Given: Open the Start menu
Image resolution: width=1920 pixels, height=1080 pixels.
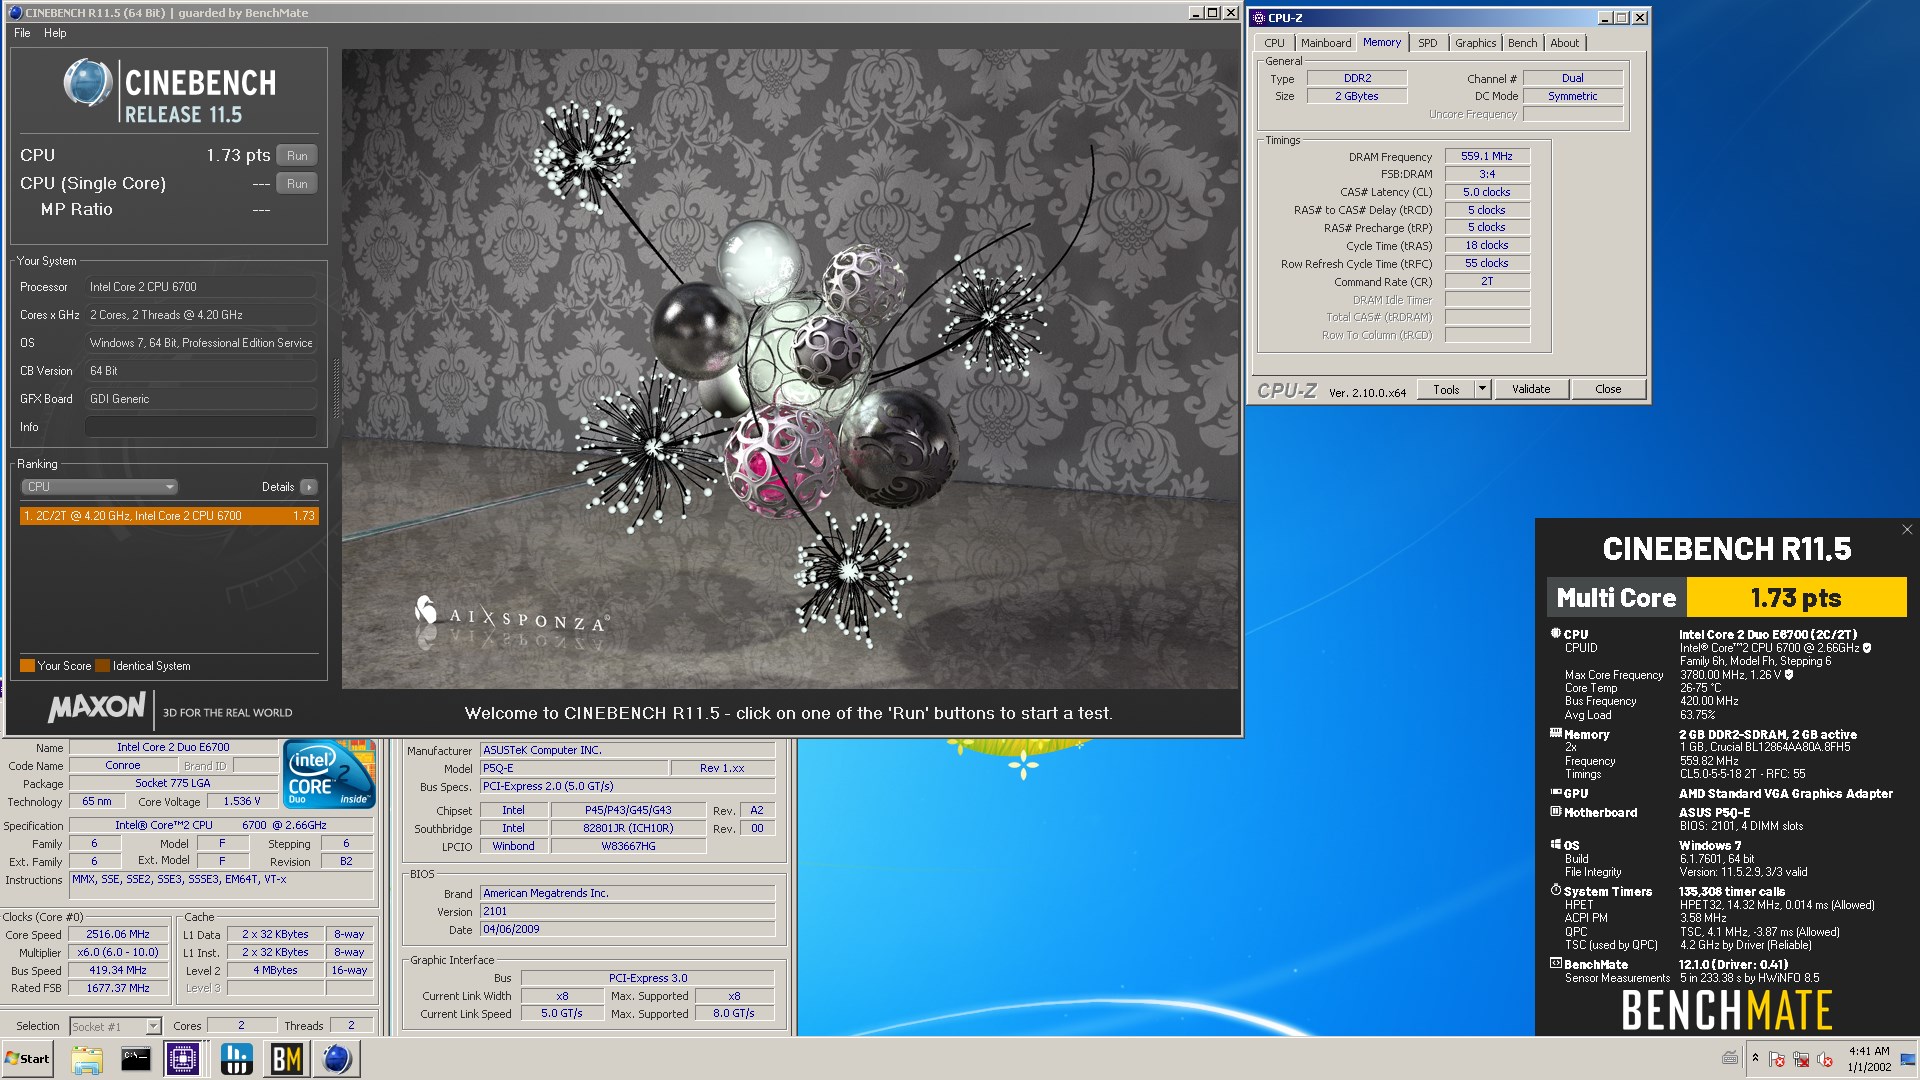Looking at the screenshot, I should coord(28,1059).
